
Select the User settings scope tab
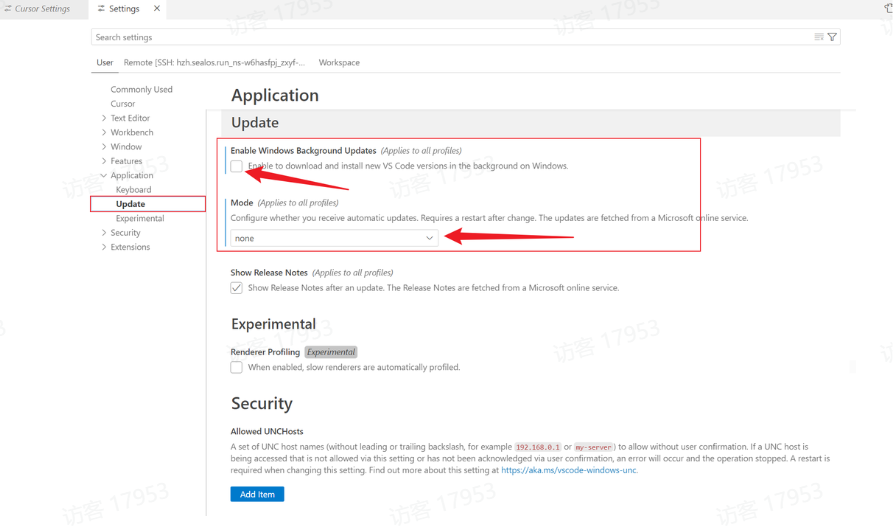(105, 63)
